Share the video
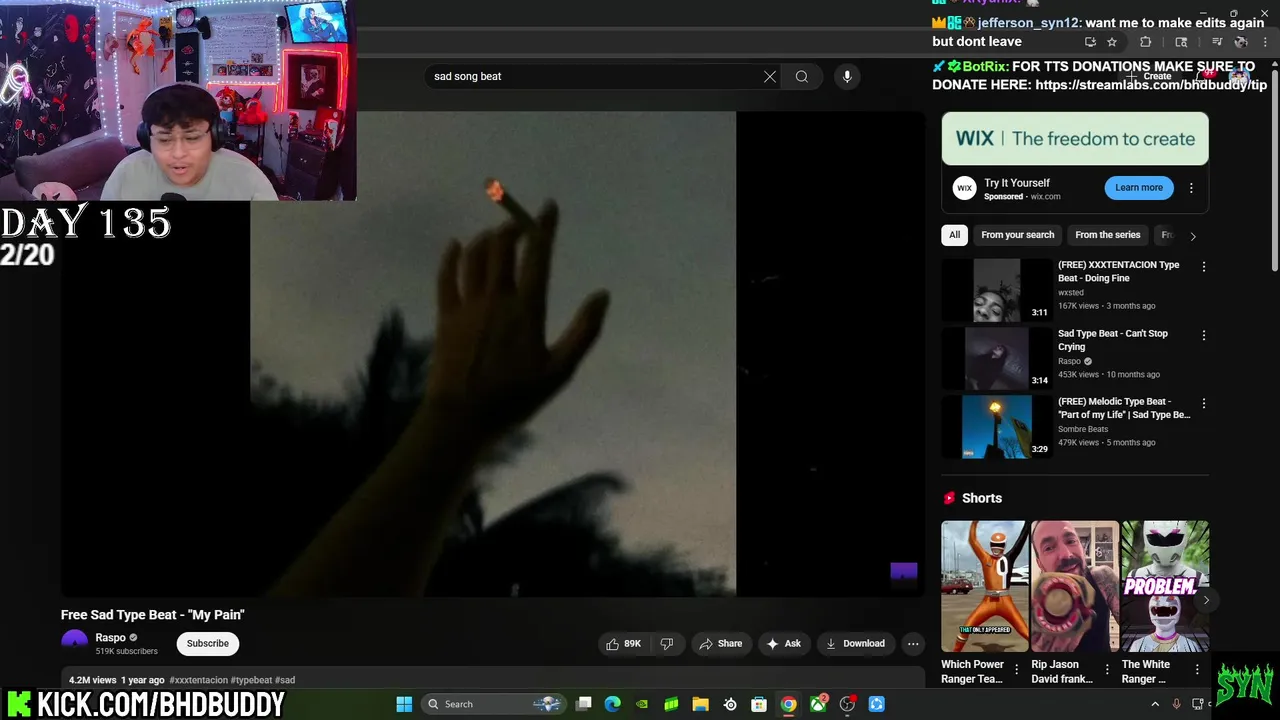The height and width of the screenshot is (720, 1280). point(720,644)
